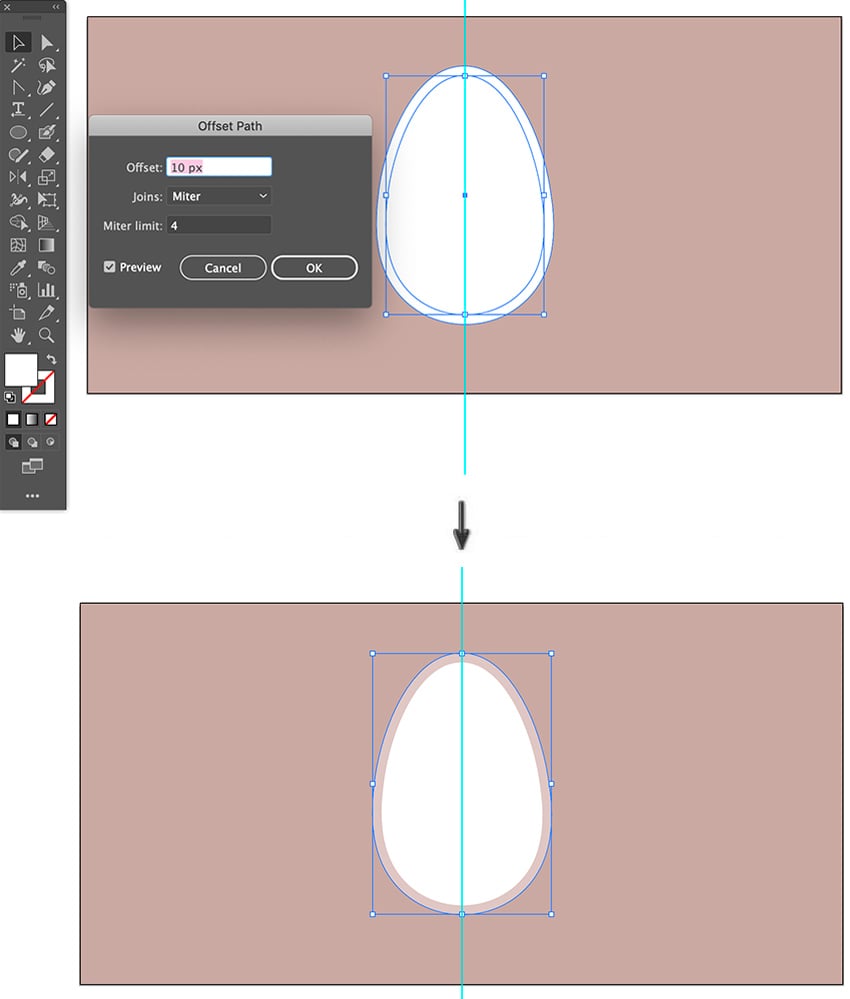Viewport: 850px width, 999px height.
Task: Select the Magic Wand tool
Action: 18,65
